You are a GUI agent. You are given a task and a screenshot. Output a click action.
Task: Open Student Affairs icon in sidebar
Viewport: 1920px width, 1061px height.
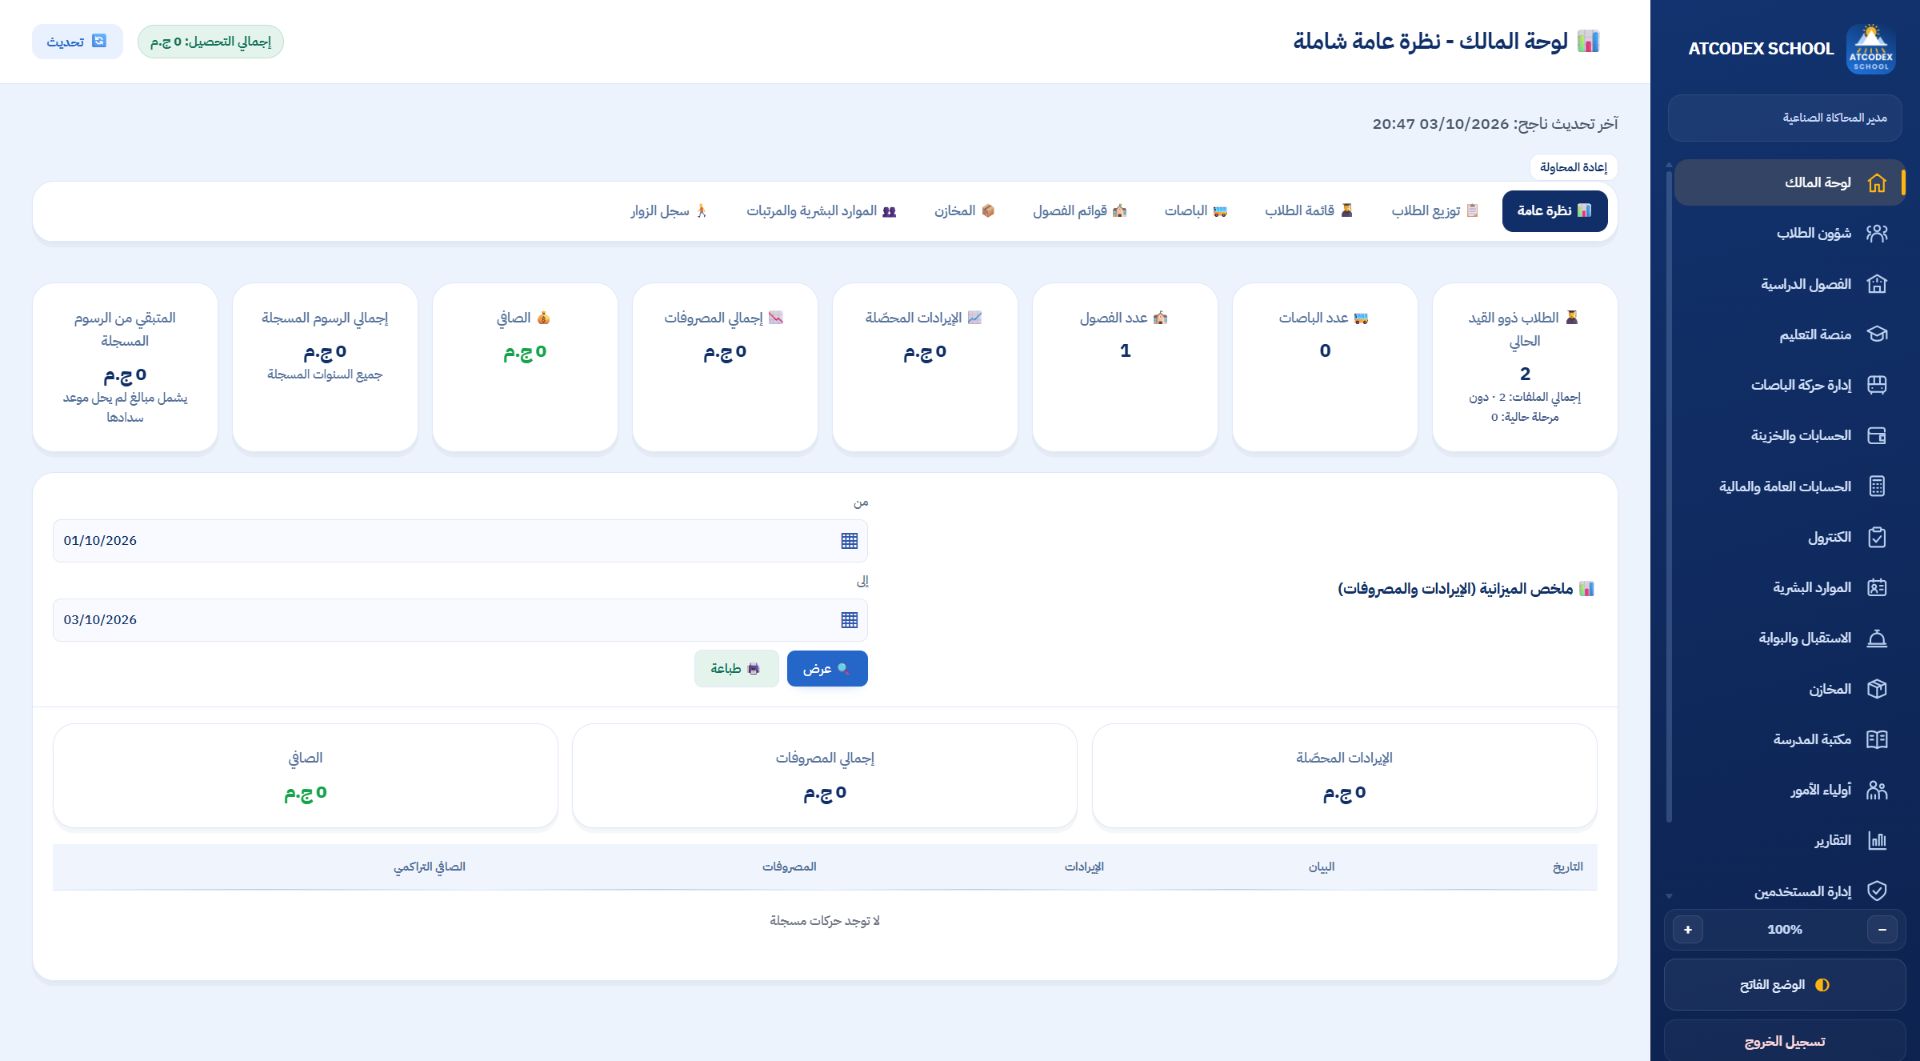click(1877, 233)
